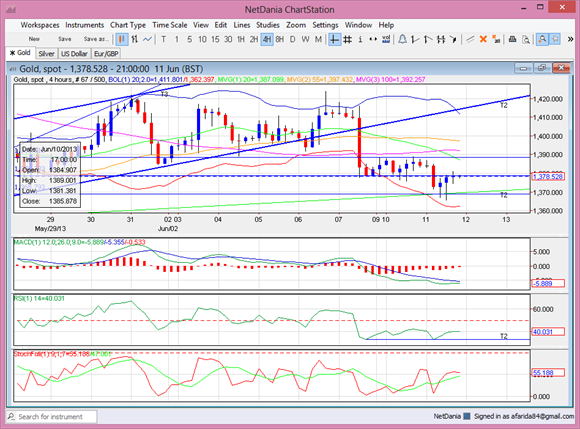Select monthly 'M' time scale
580x429 pixels.
pyautogui.click(x=318, y=39)
